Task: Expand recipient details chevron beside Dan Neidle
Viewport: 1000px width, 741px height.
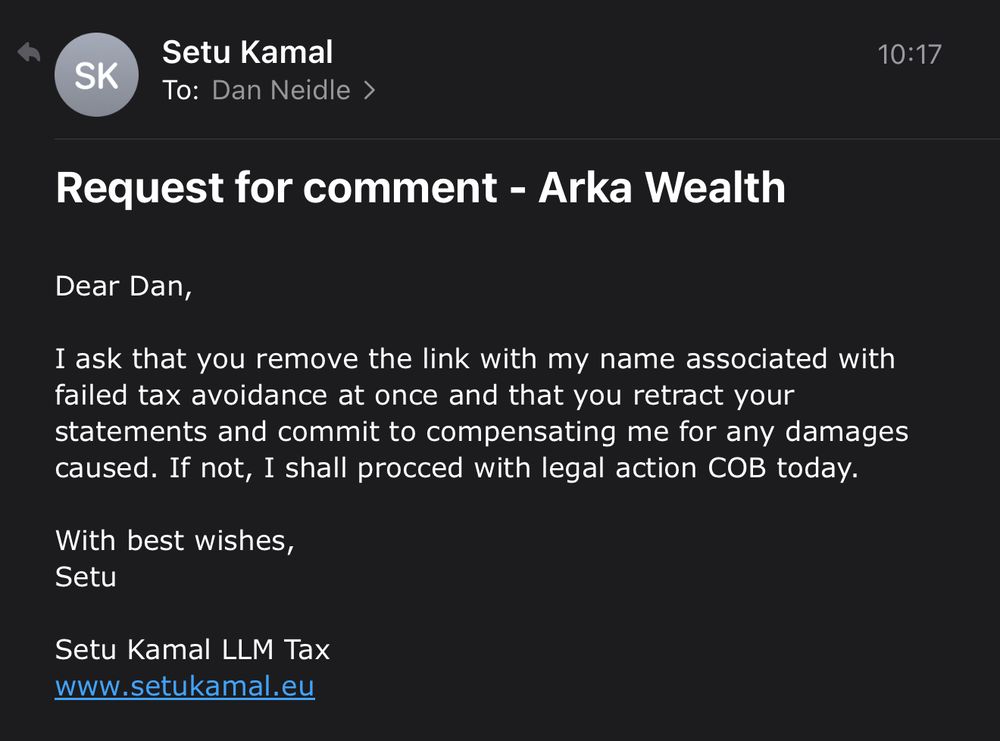Action: tap(369, 91)
